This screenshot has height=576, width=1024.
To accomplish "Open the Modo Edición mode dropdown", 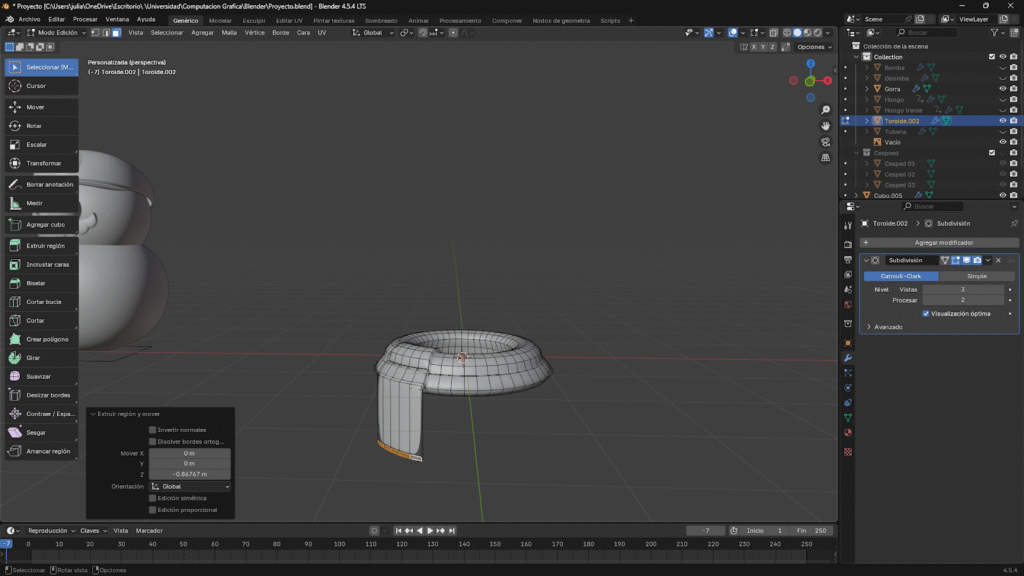I will point(56,33).
